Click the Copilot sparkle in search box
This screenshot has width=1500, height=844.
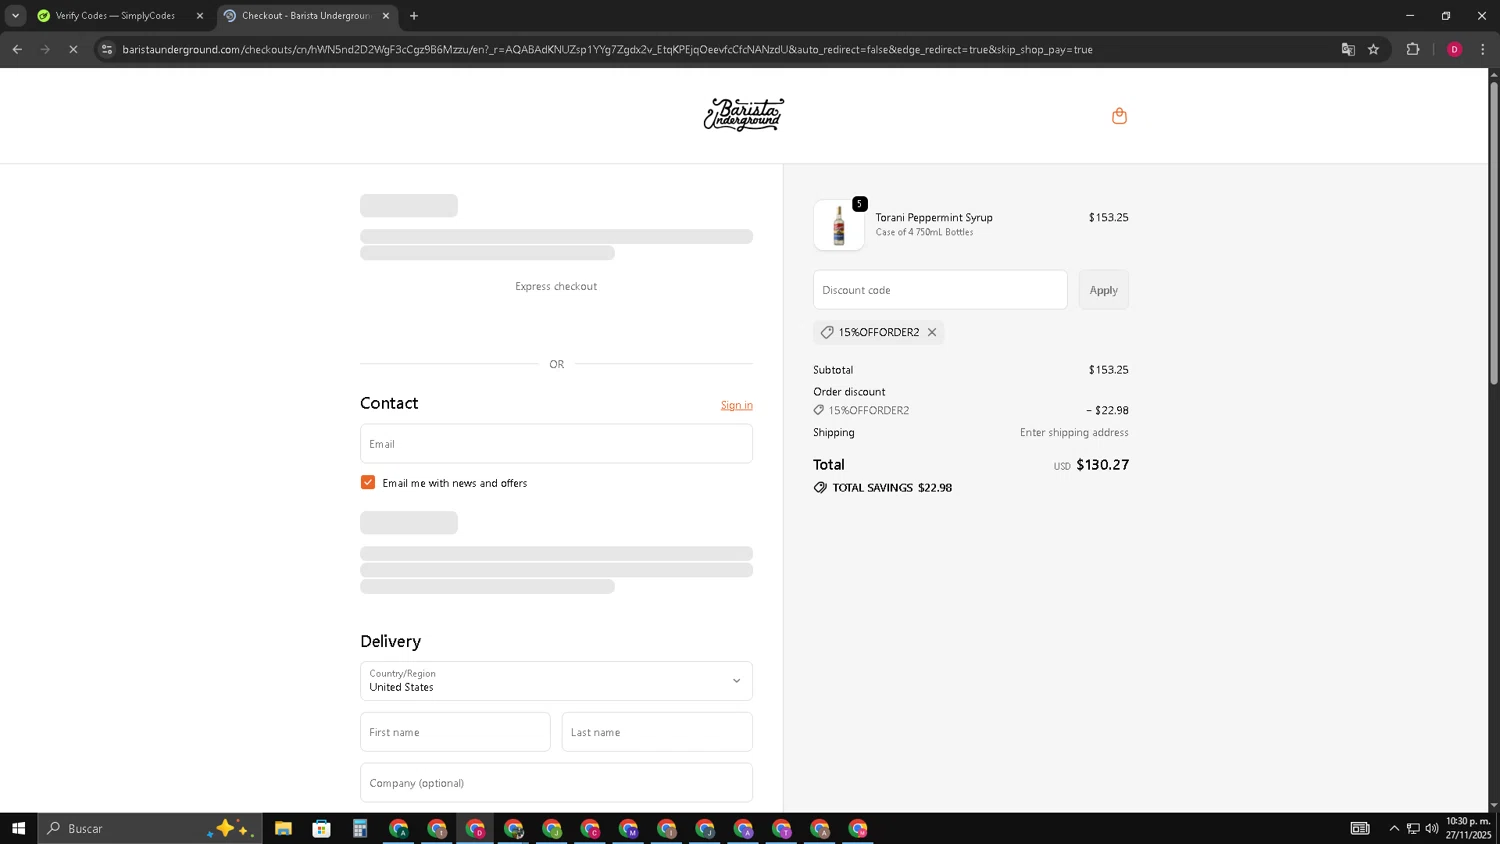(231, 828)
